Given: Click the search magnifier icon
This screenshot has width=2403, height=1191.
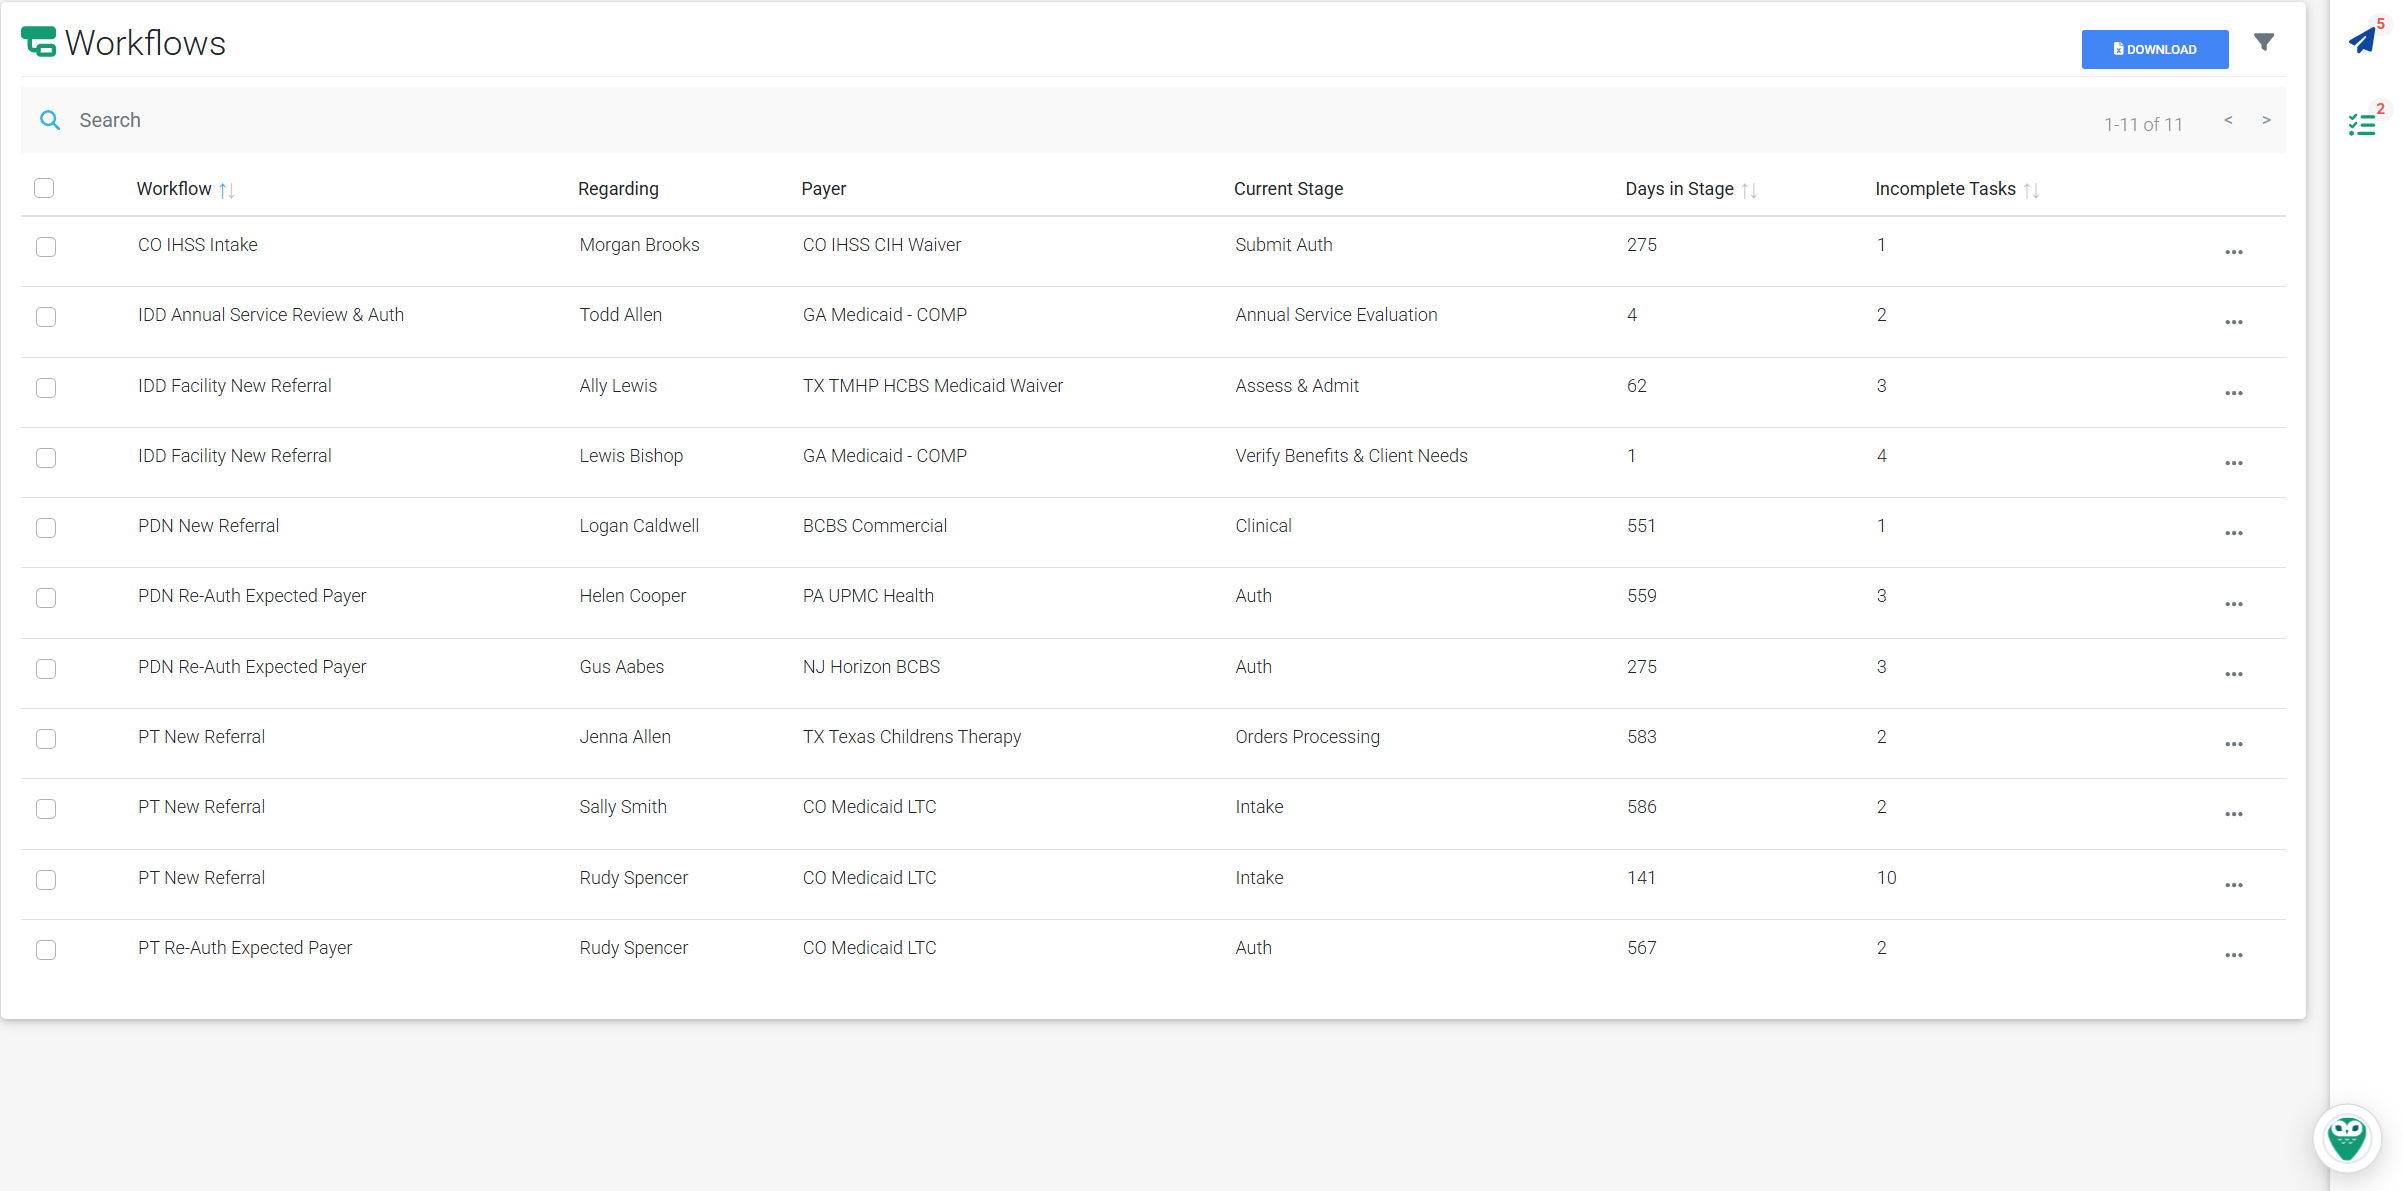Looking at the screenshot, I should [49, 120].
